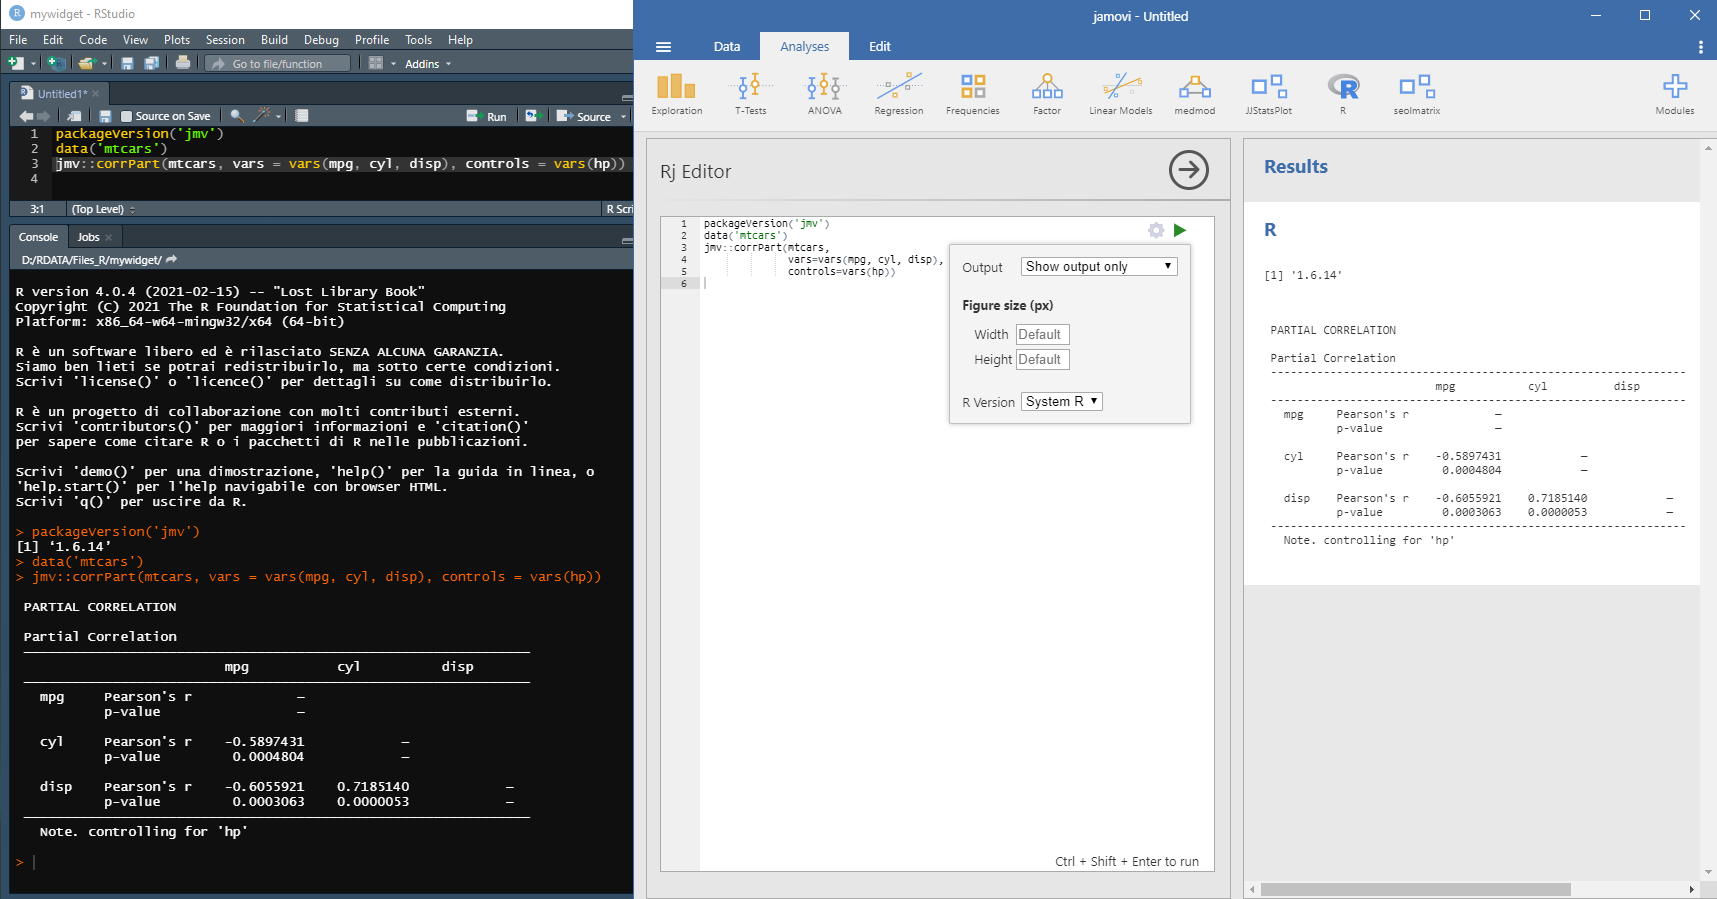This screenshot has width=1717, height=899.
Task: Open the Regression analyses icon
Action: coord(899,95)
